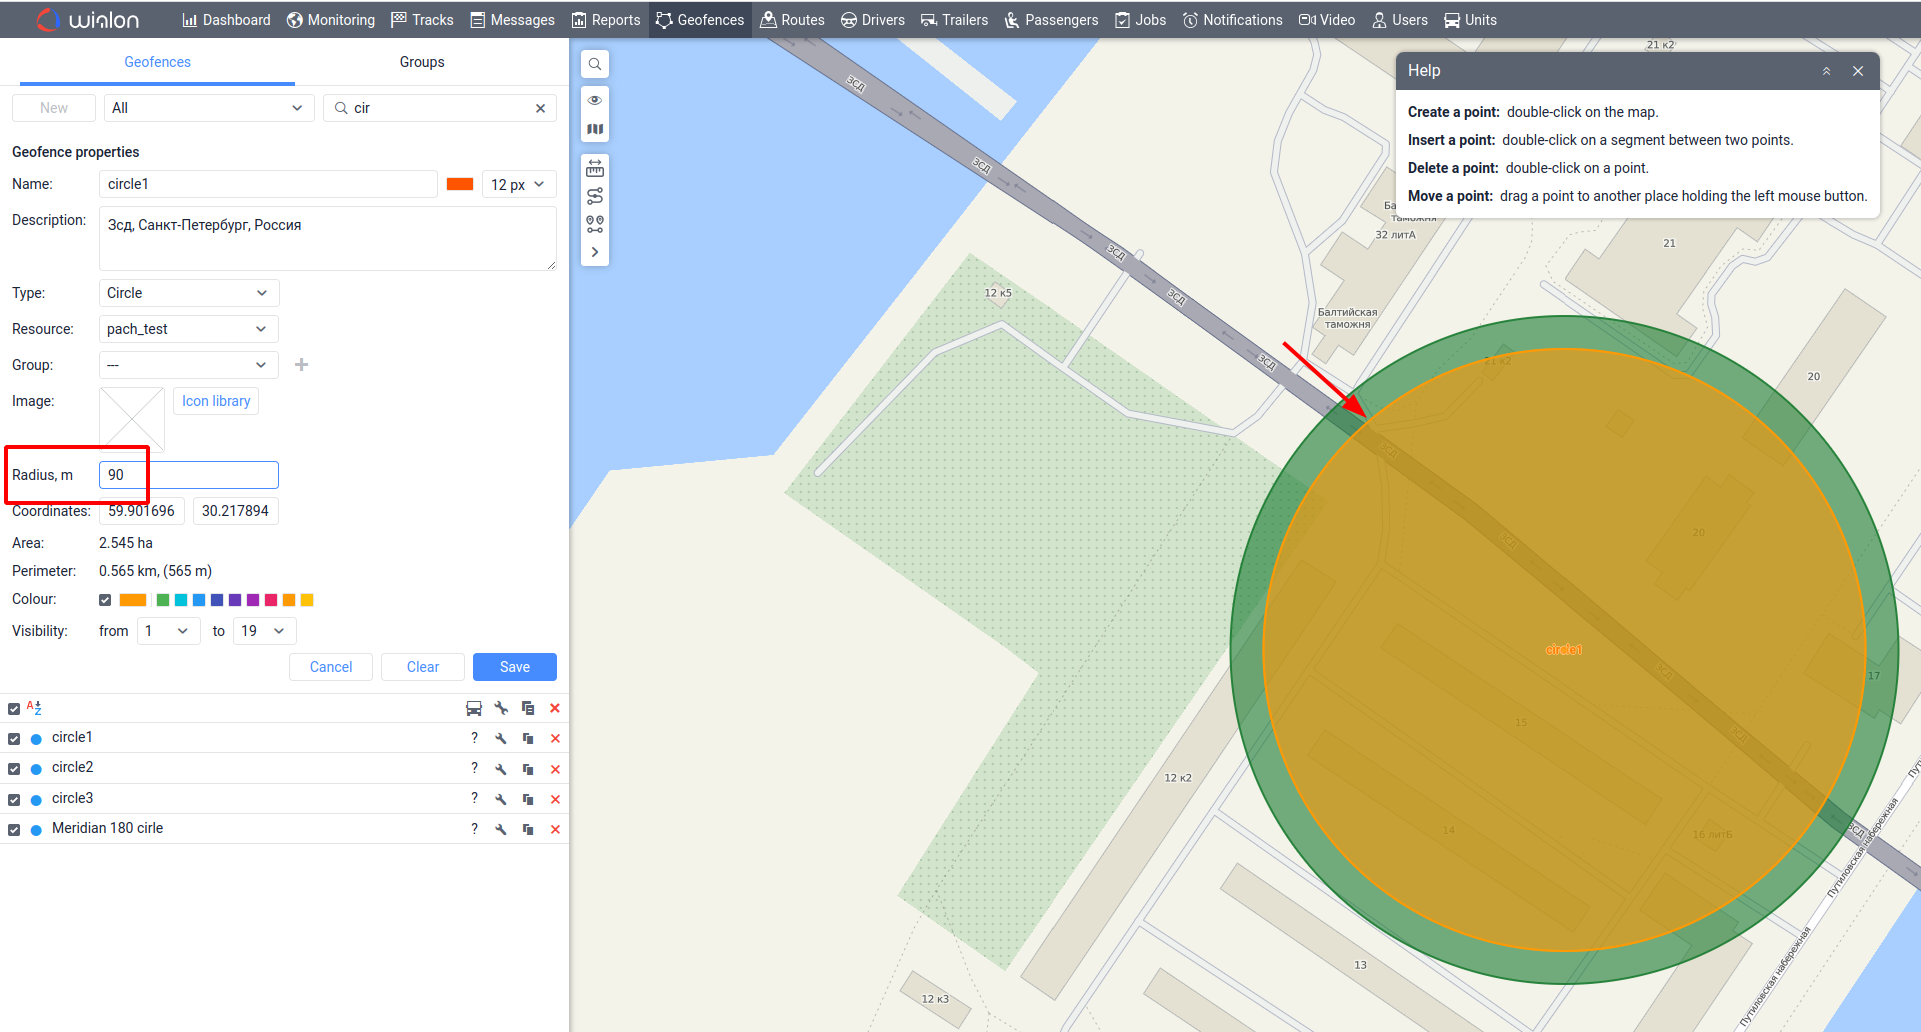The height and width of the screenshot is (1032, 1921).
Task: Delete the Meridian 180 cirle geofence
Action: (x=555, y=829)
